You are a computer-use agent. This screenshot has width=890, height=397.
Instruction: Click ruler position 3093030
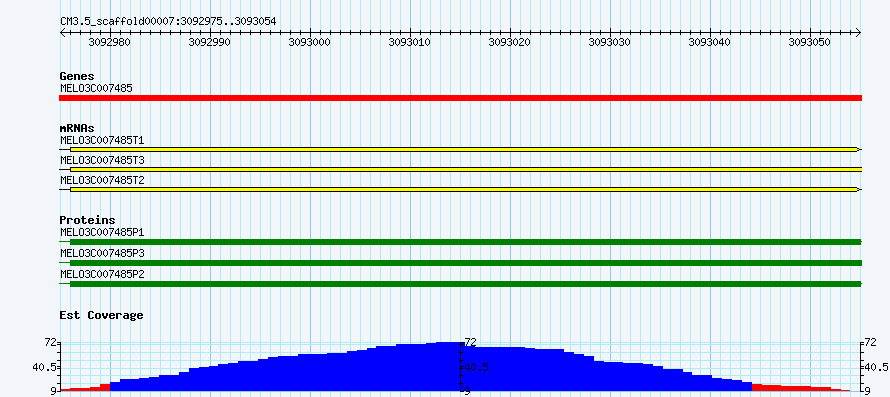(x=610, y=42)
